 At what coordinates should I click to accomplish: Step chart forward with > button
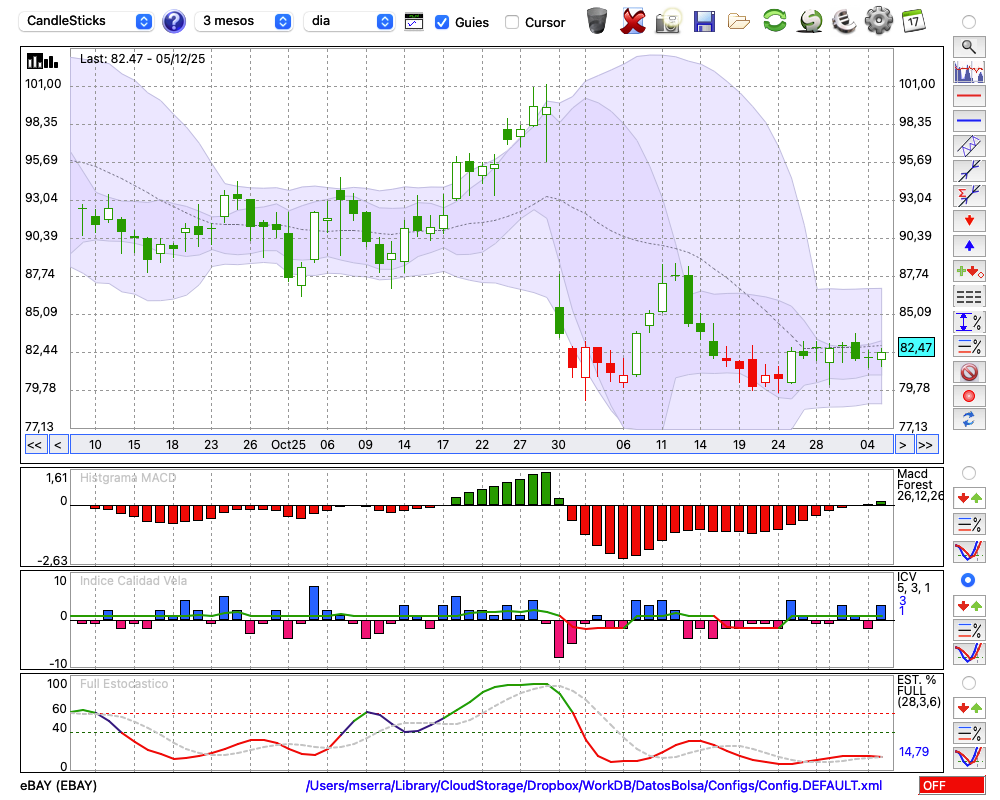(902, 445)
